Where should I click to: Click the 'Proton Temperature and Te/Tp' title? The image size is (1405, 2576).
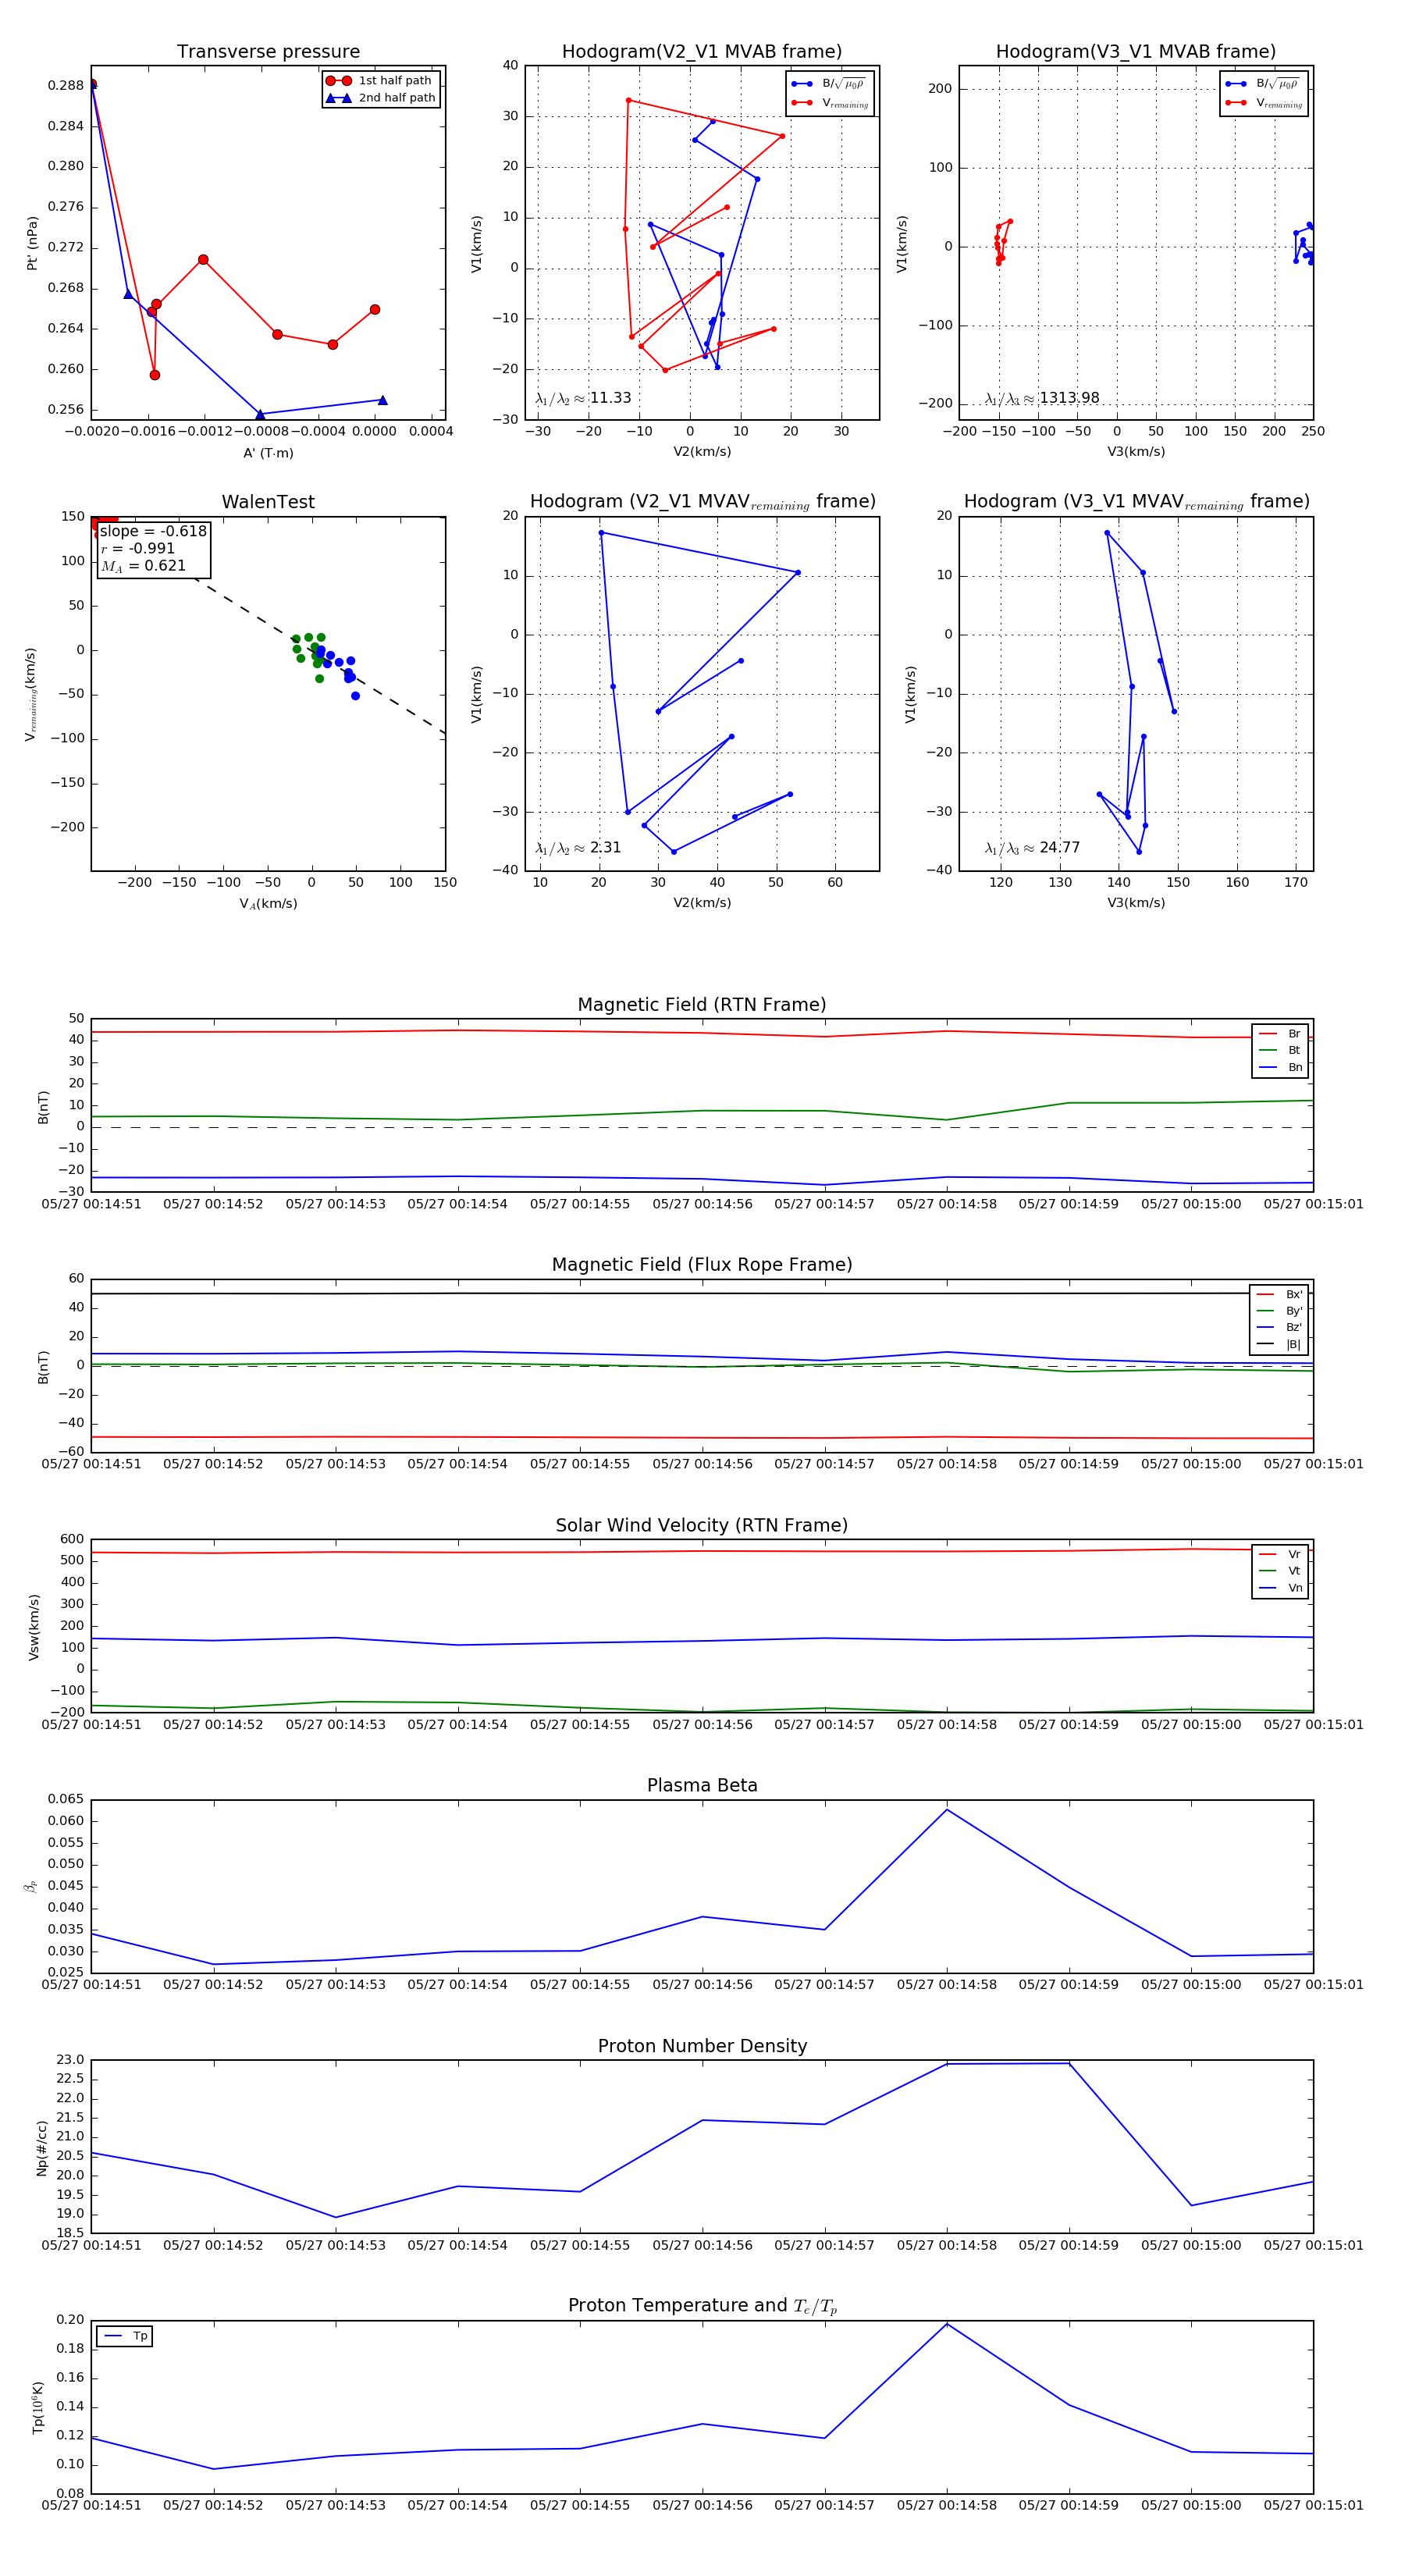pos(702,2306)
